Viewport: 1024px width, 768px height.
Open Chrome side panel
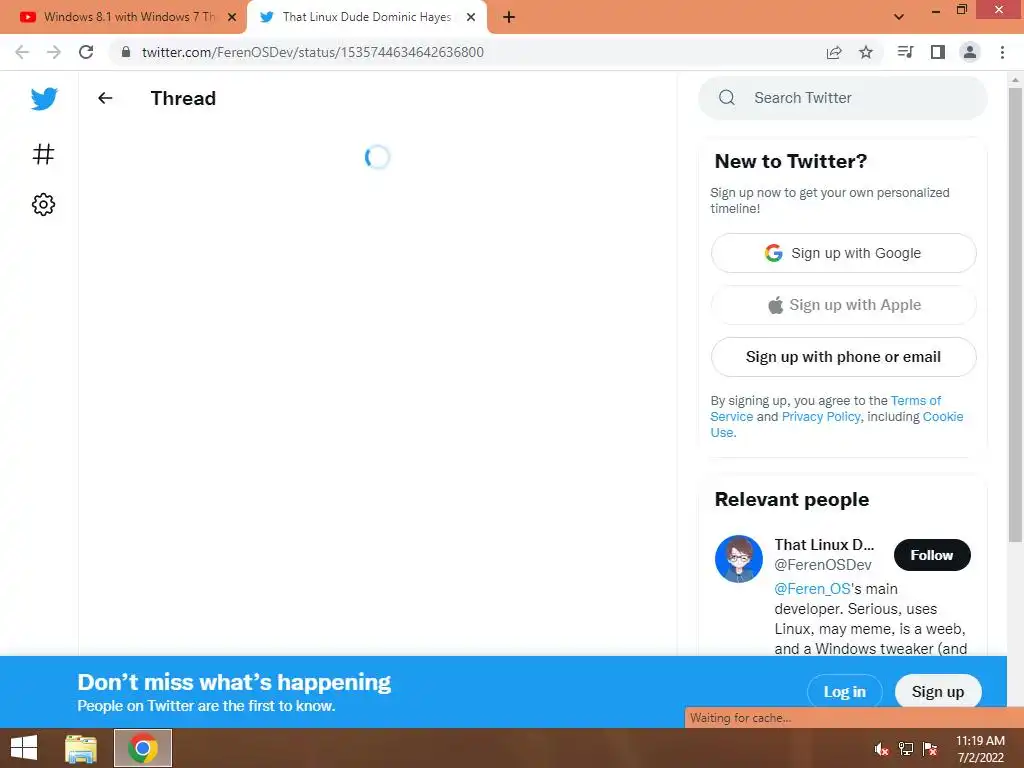(938, 52)
